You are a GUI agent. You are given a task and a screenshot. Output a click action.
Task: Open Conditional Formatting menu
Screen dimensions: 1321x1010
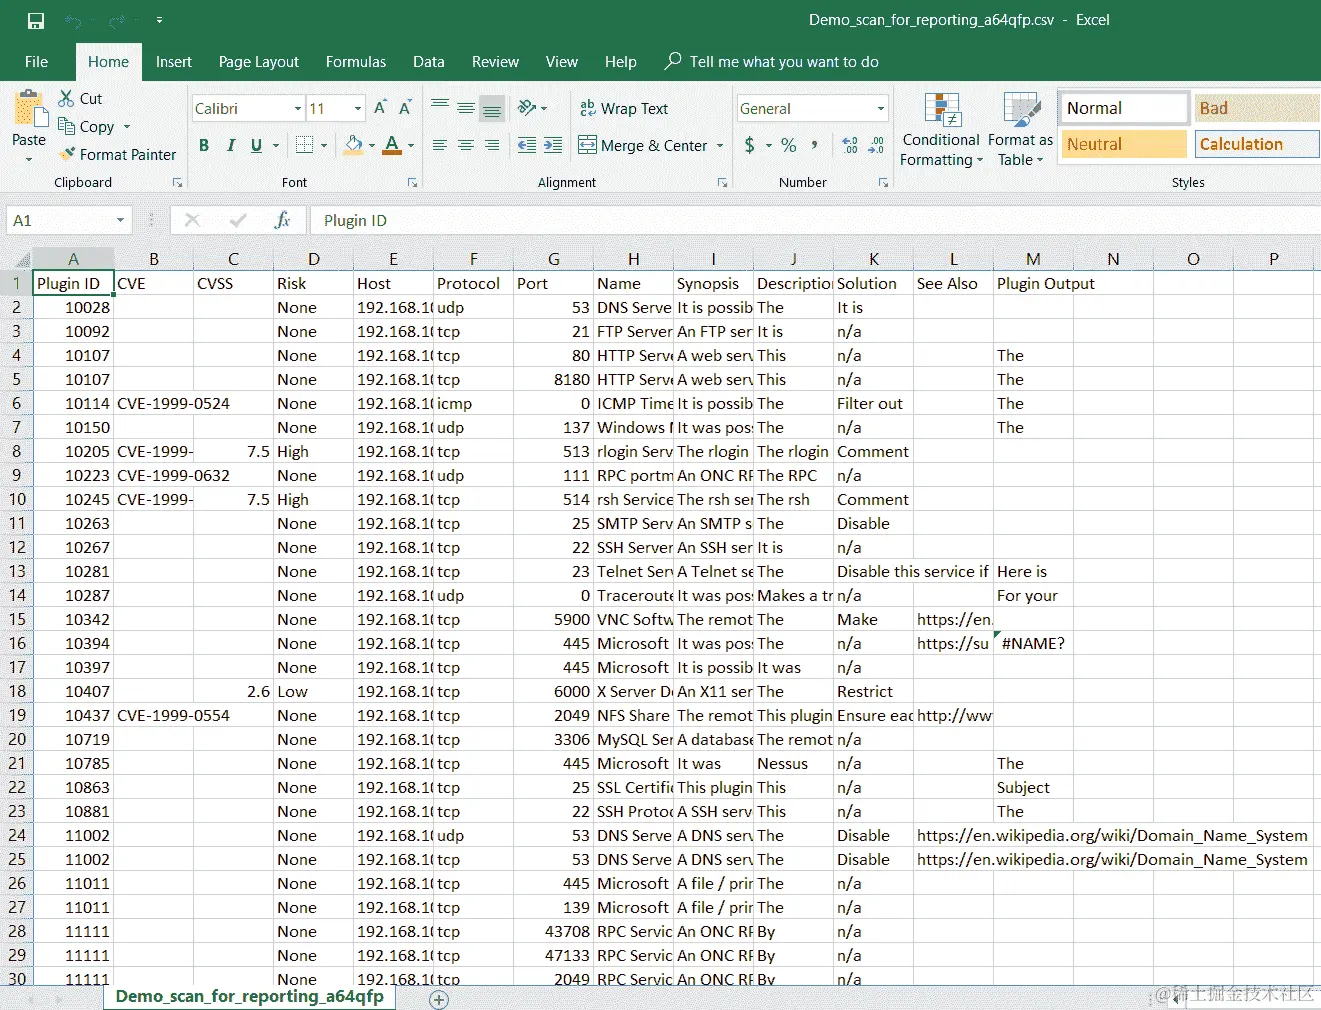pos(941,130)
